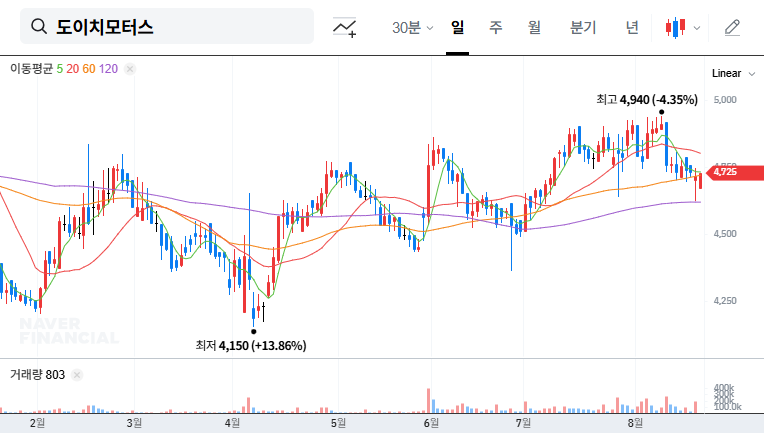Remove the 이동평균 indicator with X

[130, 69]
